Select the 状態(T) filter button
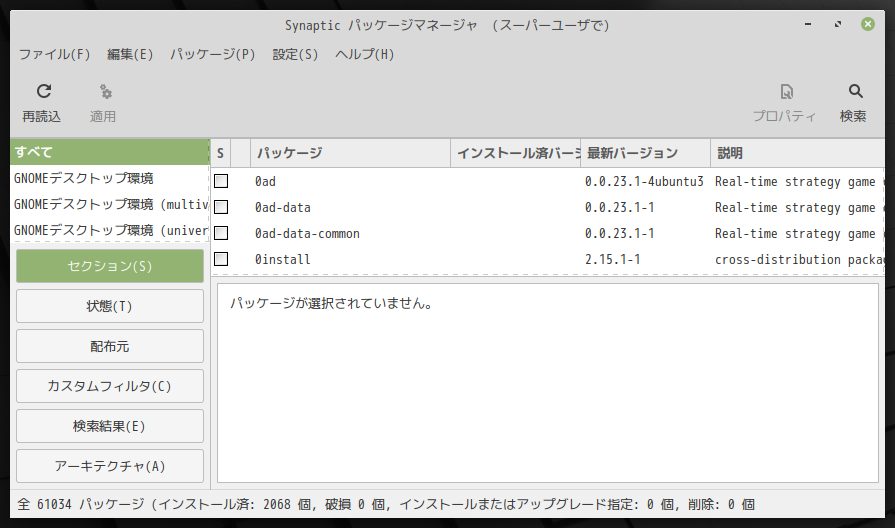 pyautogui.click(x=110, y=306)
